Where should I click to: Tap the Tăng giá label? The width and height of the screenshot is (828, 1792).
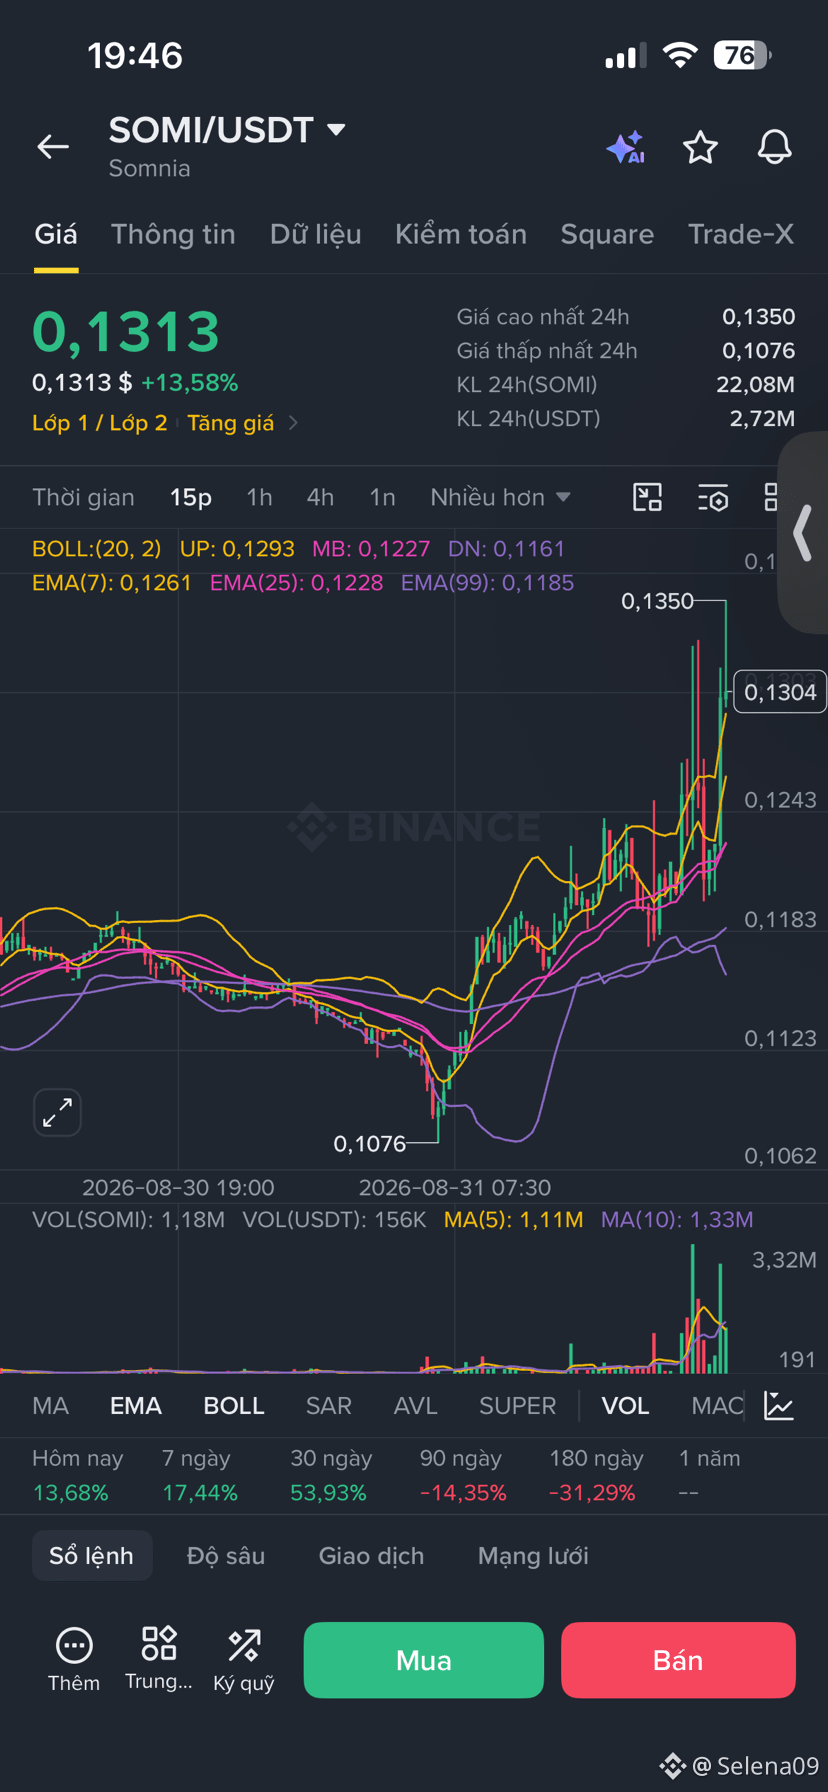coord(231,423)
